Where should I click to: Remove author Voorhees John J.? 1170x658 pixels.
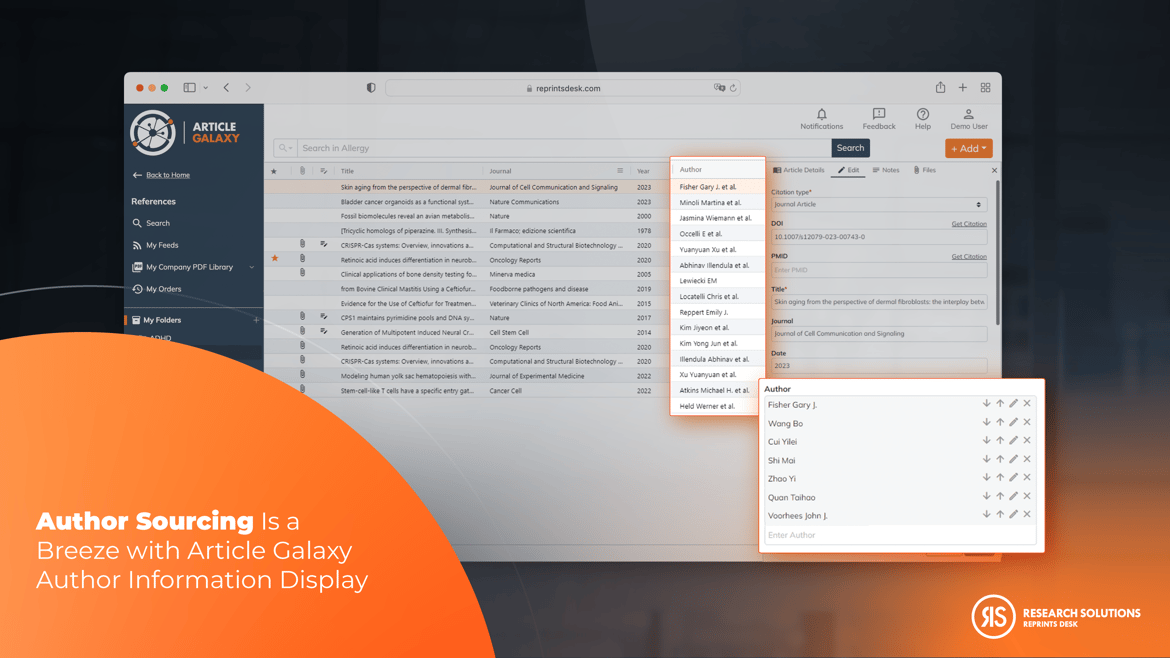[1027, 515]
